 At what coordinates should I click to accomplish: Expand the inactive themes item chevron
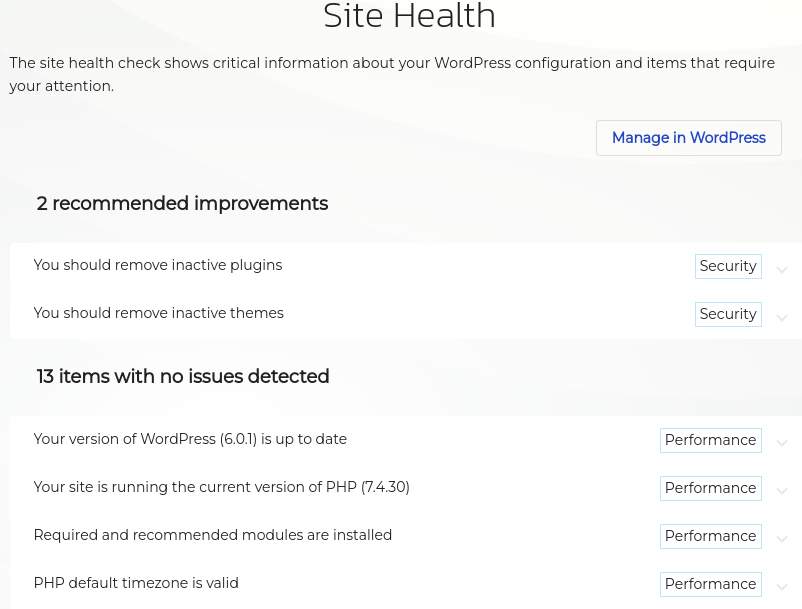(x=782, y=318)
